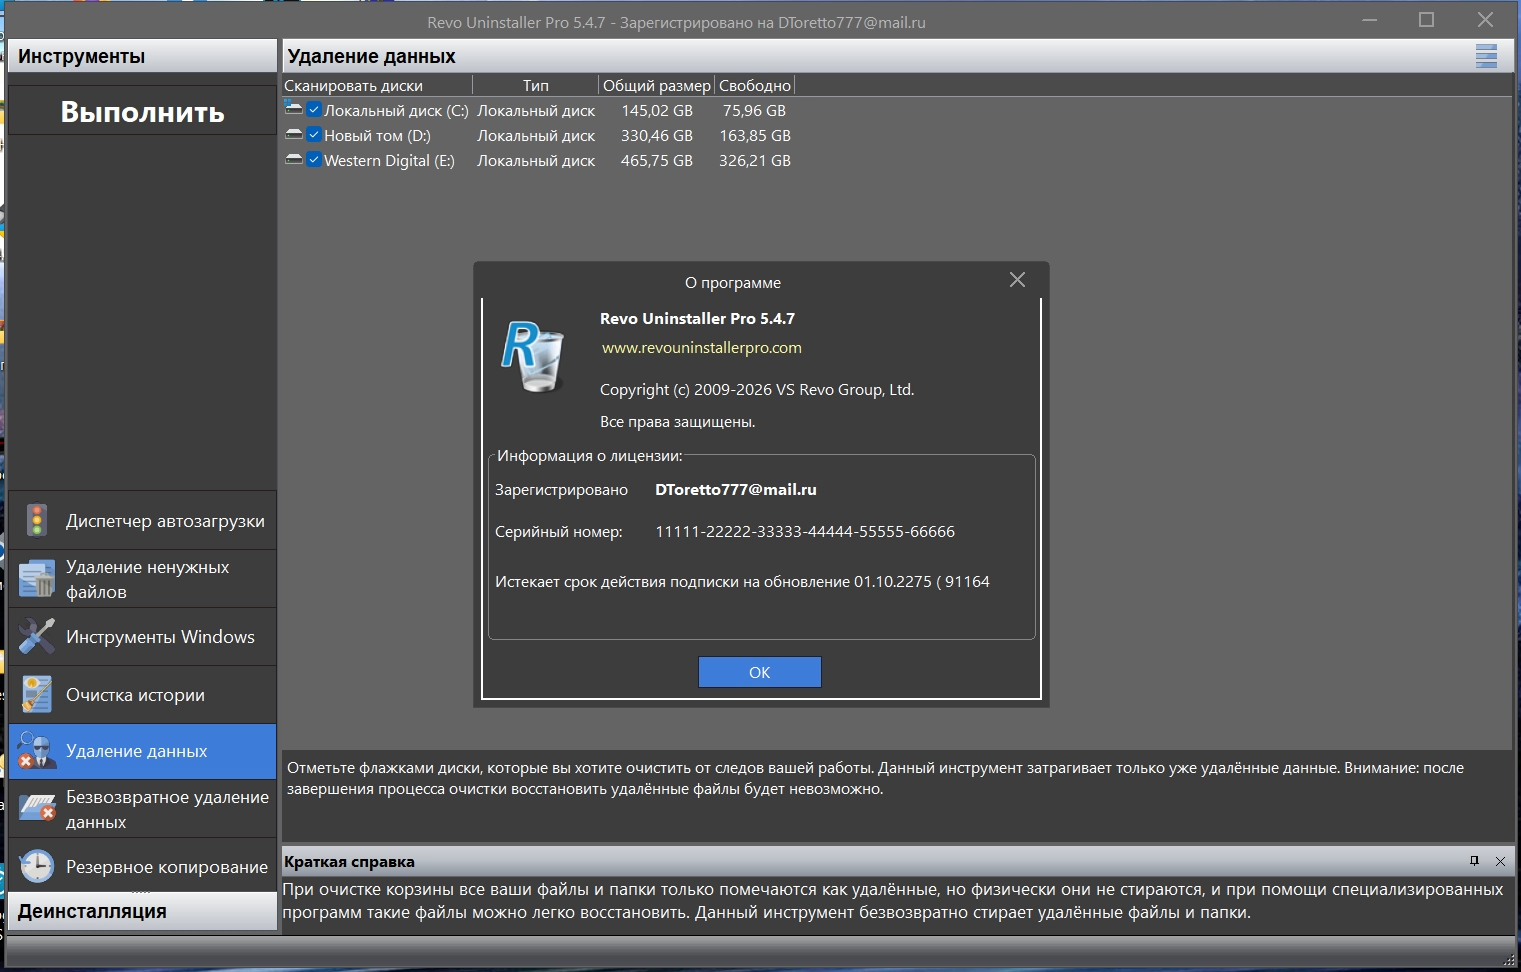Select the Локальный диск (C:) row label

pyautogui.click(x=396, y=111)
